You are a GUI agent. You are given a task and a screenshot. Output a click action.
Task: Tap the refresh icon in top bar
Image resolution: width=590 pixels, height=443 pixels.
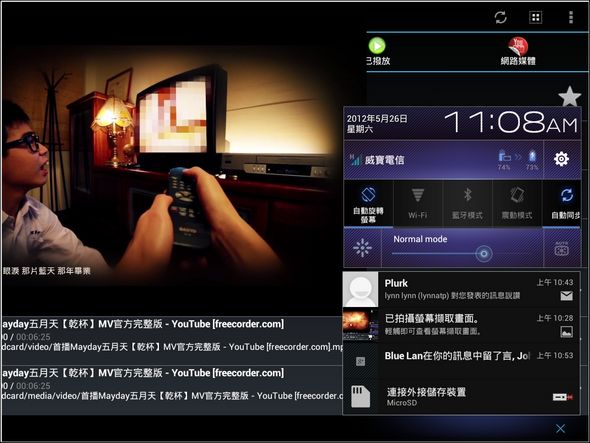pos(500,17)
